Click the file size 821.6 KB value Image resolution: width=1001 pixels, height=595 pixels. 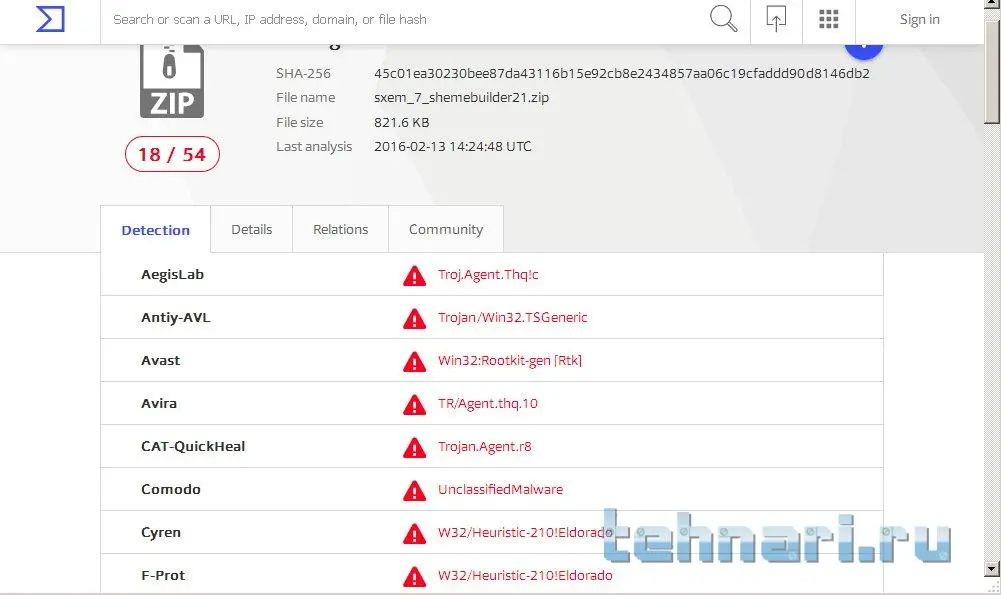pyautogui.click(x=402, y=122)
